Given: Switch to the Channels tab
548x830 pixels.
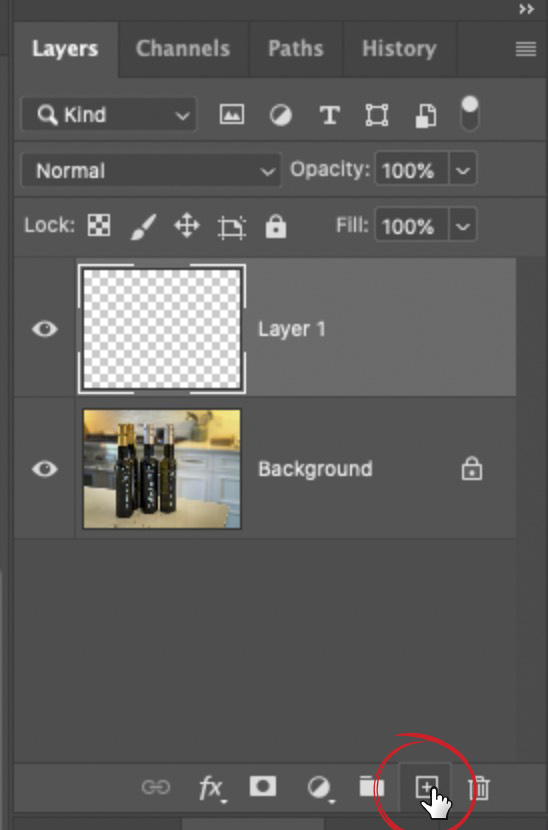Looking at the screenshot, I should (x=183, y=49).
